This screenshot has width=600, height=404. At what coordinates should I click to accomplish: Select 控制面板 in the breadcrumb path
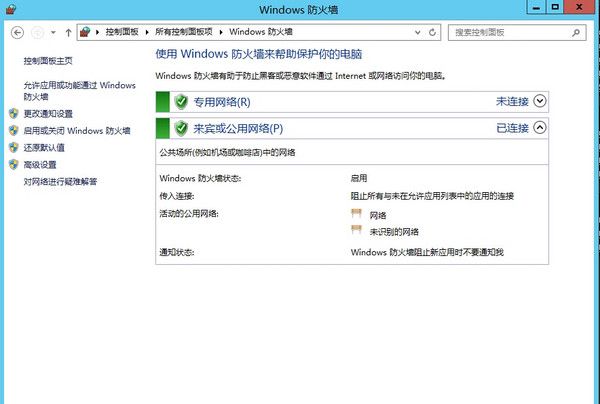click(124, 33)
